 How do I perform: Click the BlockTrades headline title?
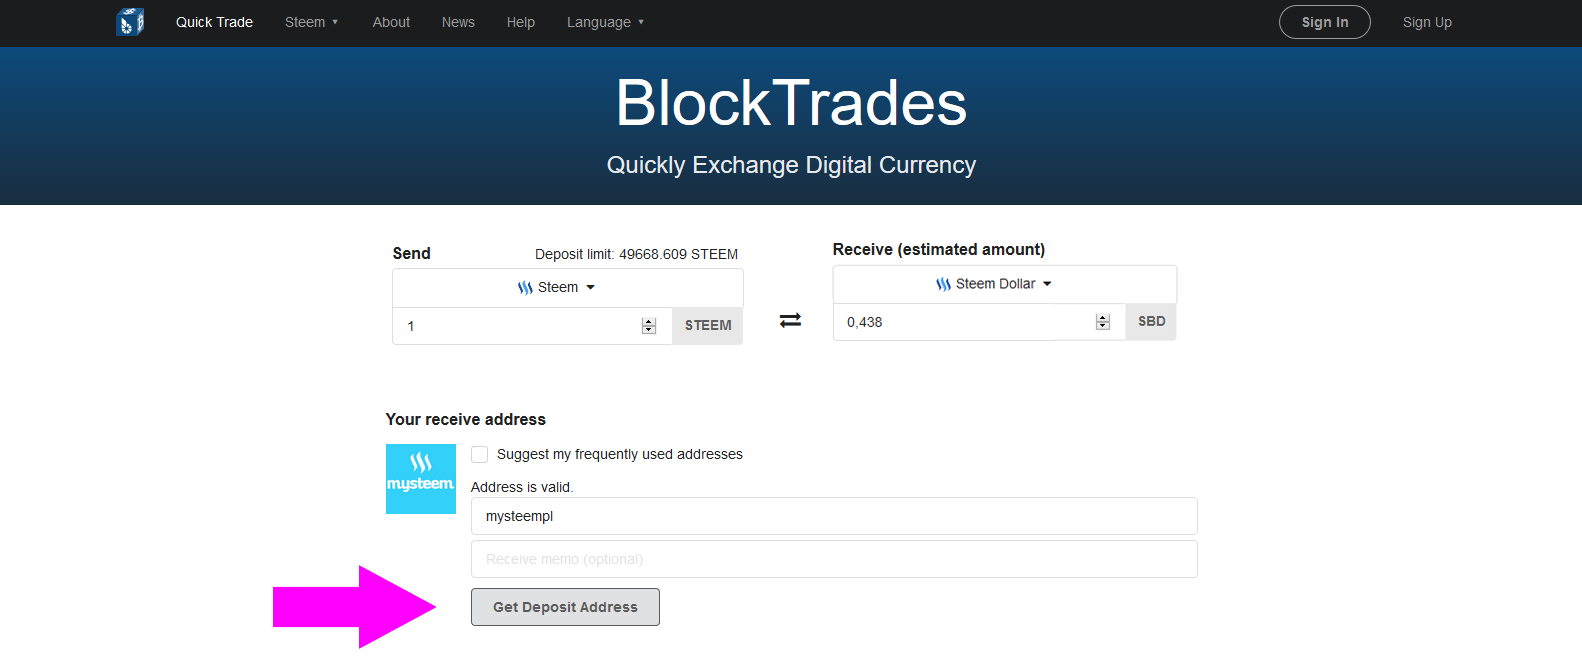pos(791,103)
